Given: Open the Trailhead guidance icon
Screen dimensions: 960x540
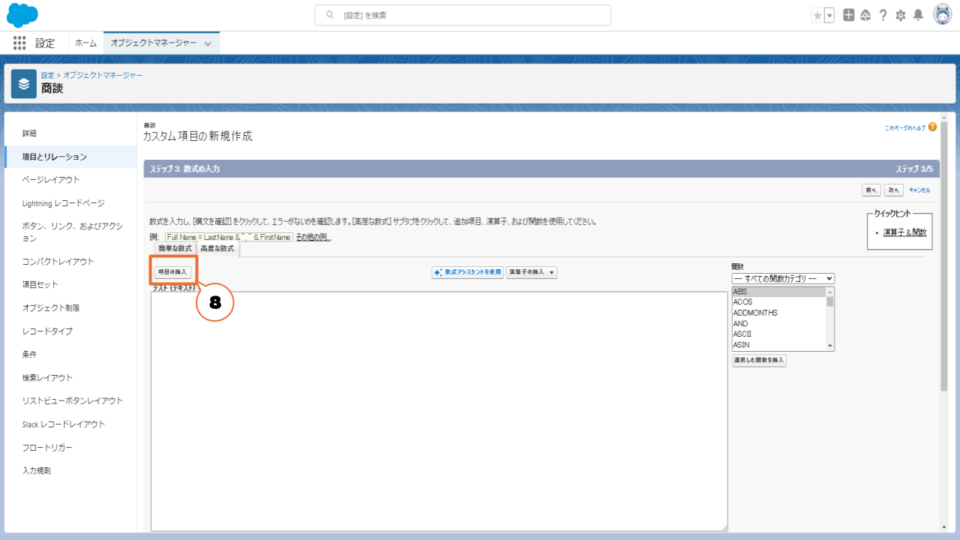Looking at the screenshot, I should pyautogui.click(x=865, y=15).
